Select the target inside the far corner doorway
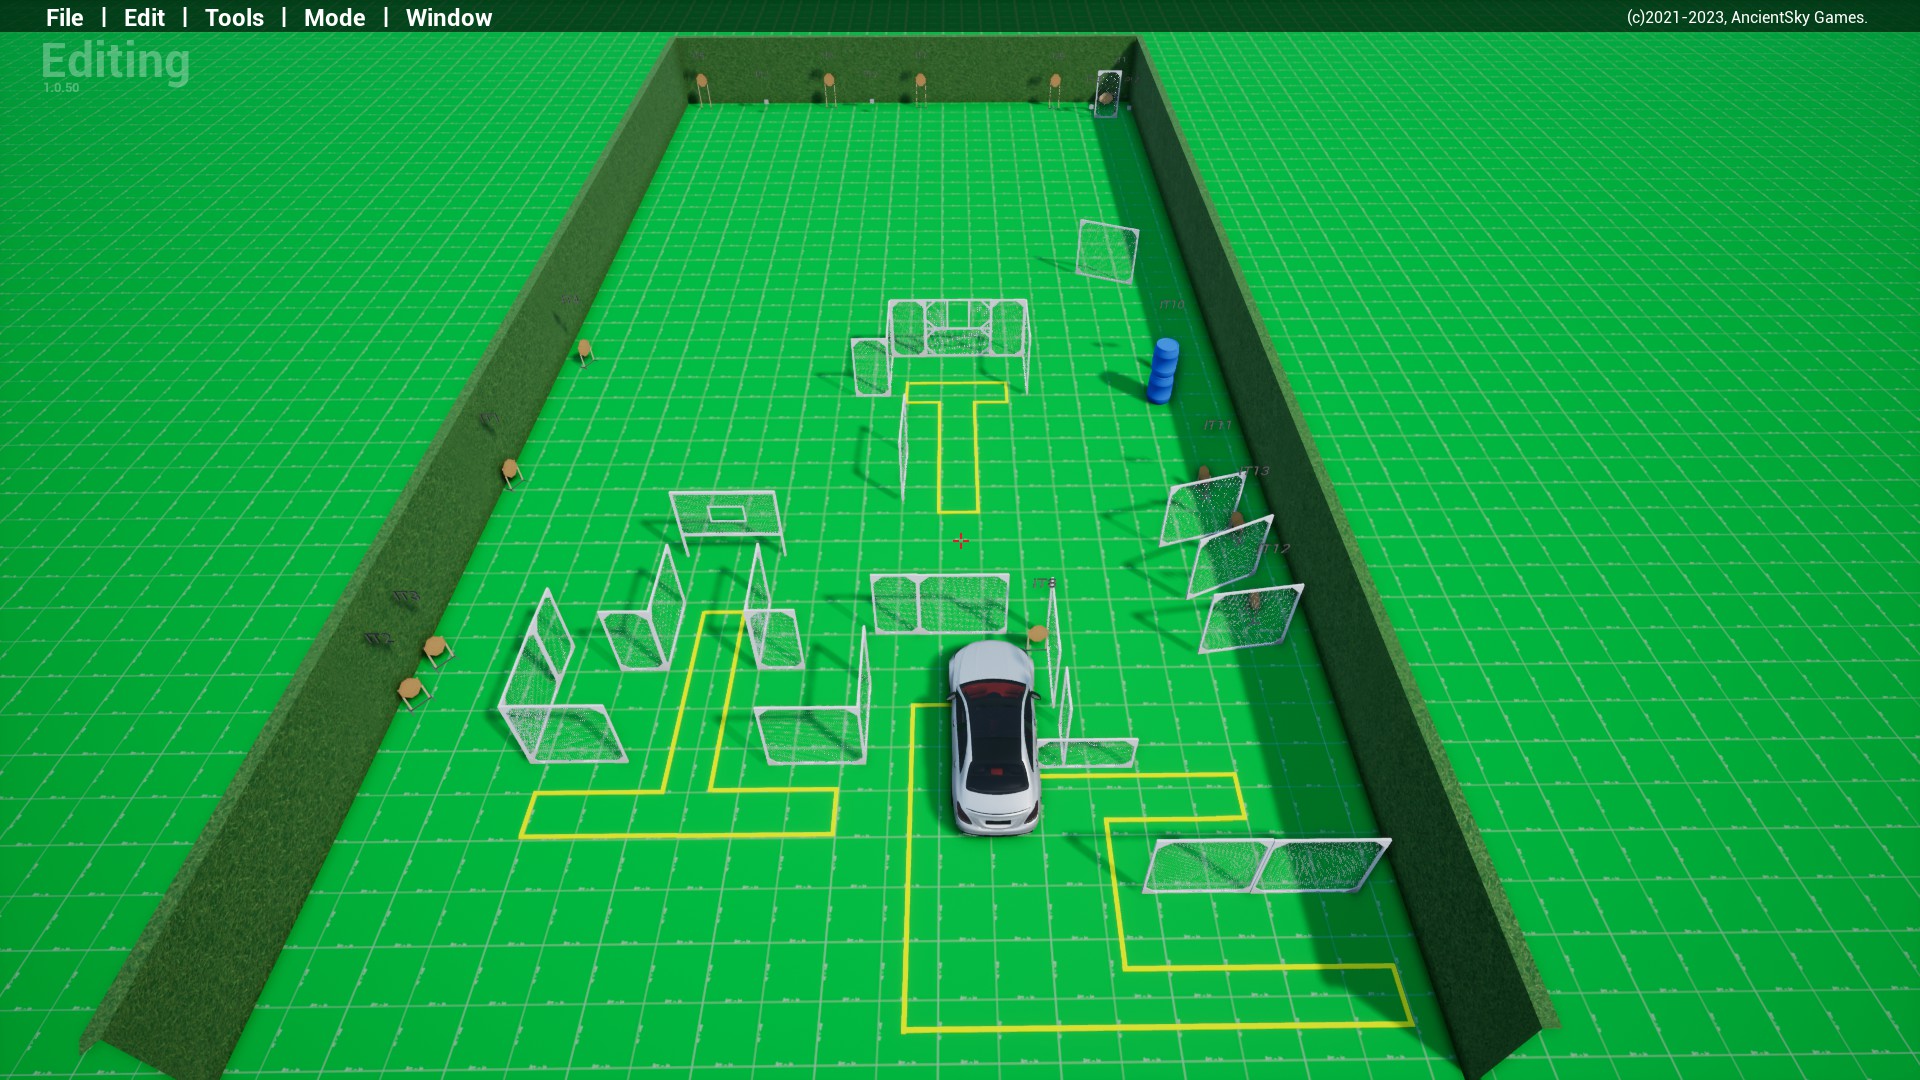 tap(1106, 97)
